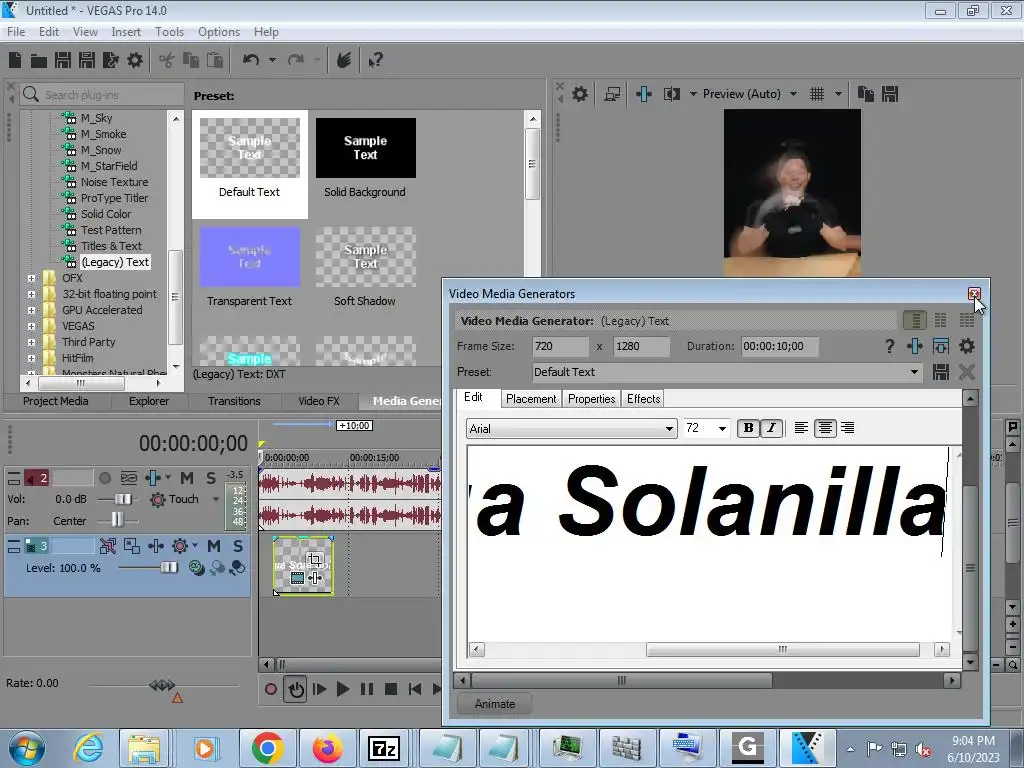The image size is (1024, 768).
Task: Enable preview on external monitor icon
Action: (612, 94)
